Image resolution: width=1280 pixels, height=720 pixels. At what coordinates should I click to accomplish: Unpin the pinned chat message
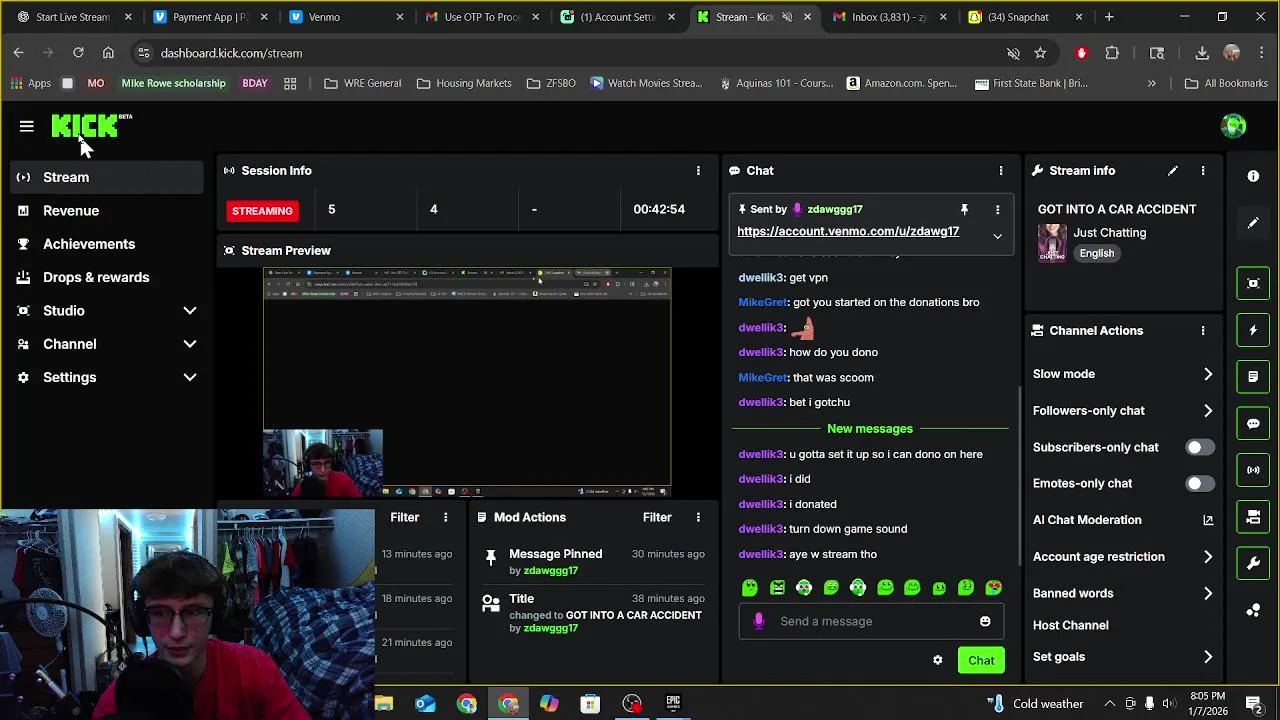click(964, 209)
